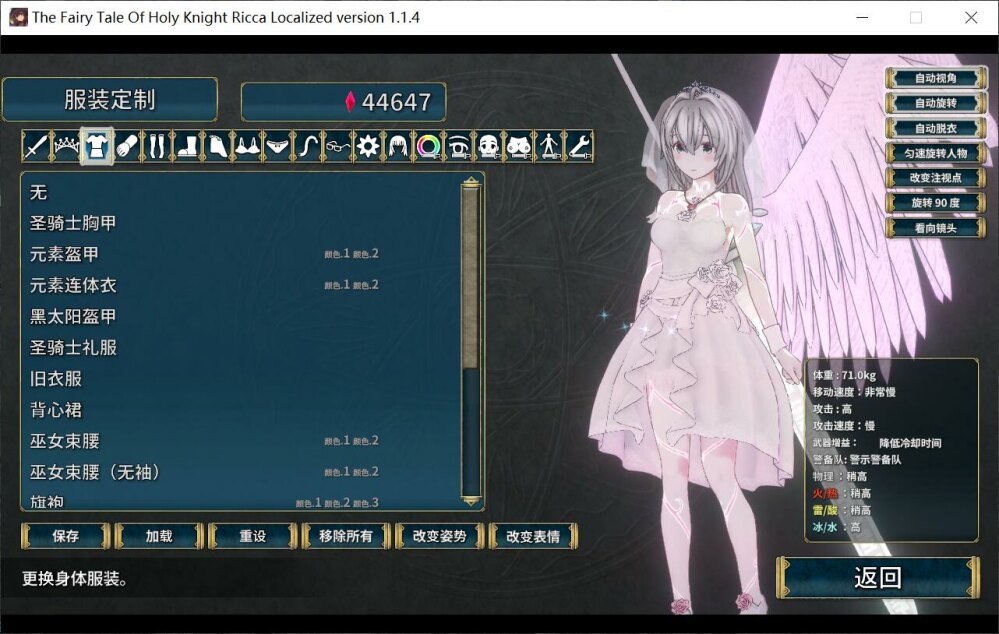Pick 颜色.2 for 元素盔甲

[x=366, y=254]
